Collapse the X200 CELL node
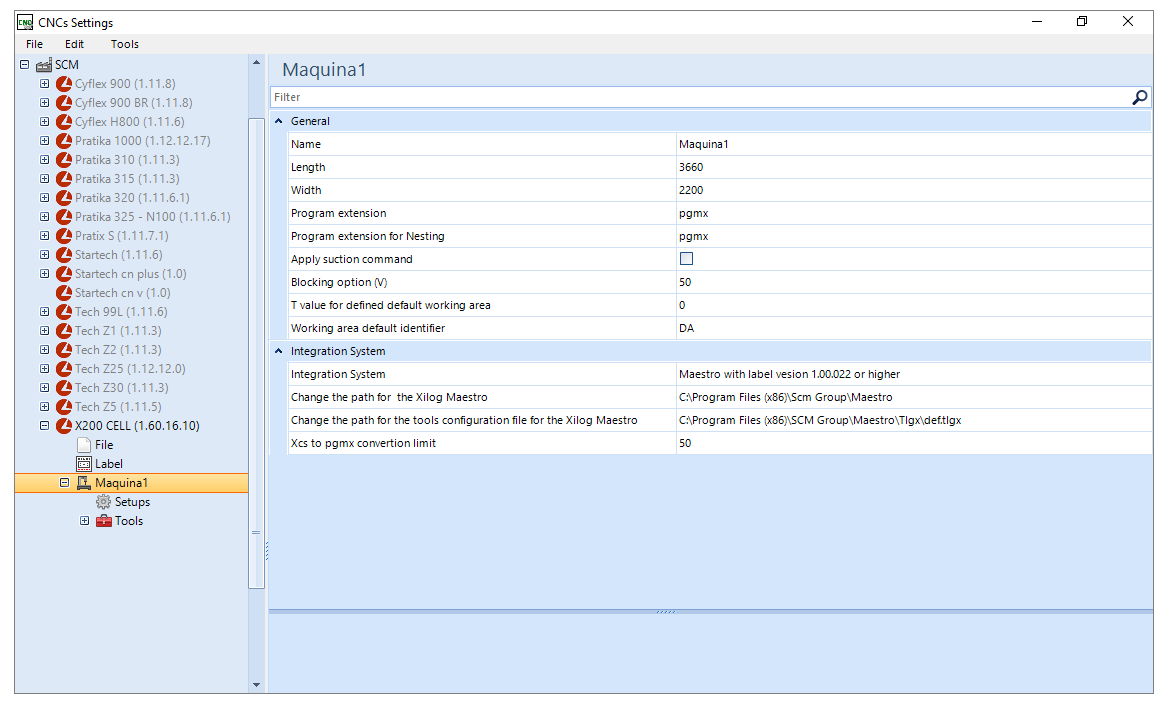Image resolution: width=1169 pixels, height=709 pixels. pos(45,426)
